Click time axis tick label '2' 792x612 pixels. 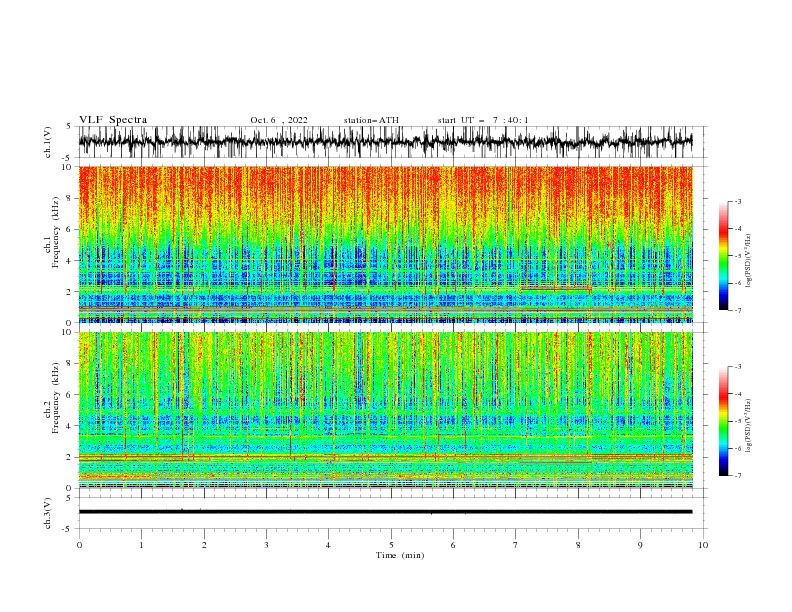[204, 545]
